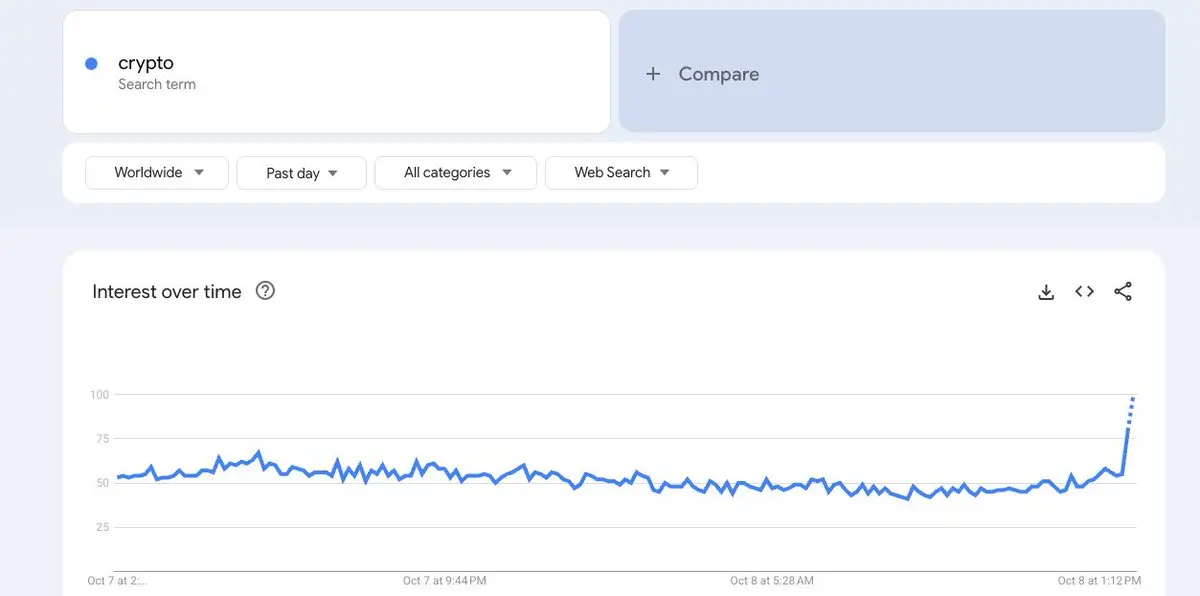Viewport: 1200px width, 596px height.
Task: Share the Interest over time chart
Action: [x=1123, y=292]
